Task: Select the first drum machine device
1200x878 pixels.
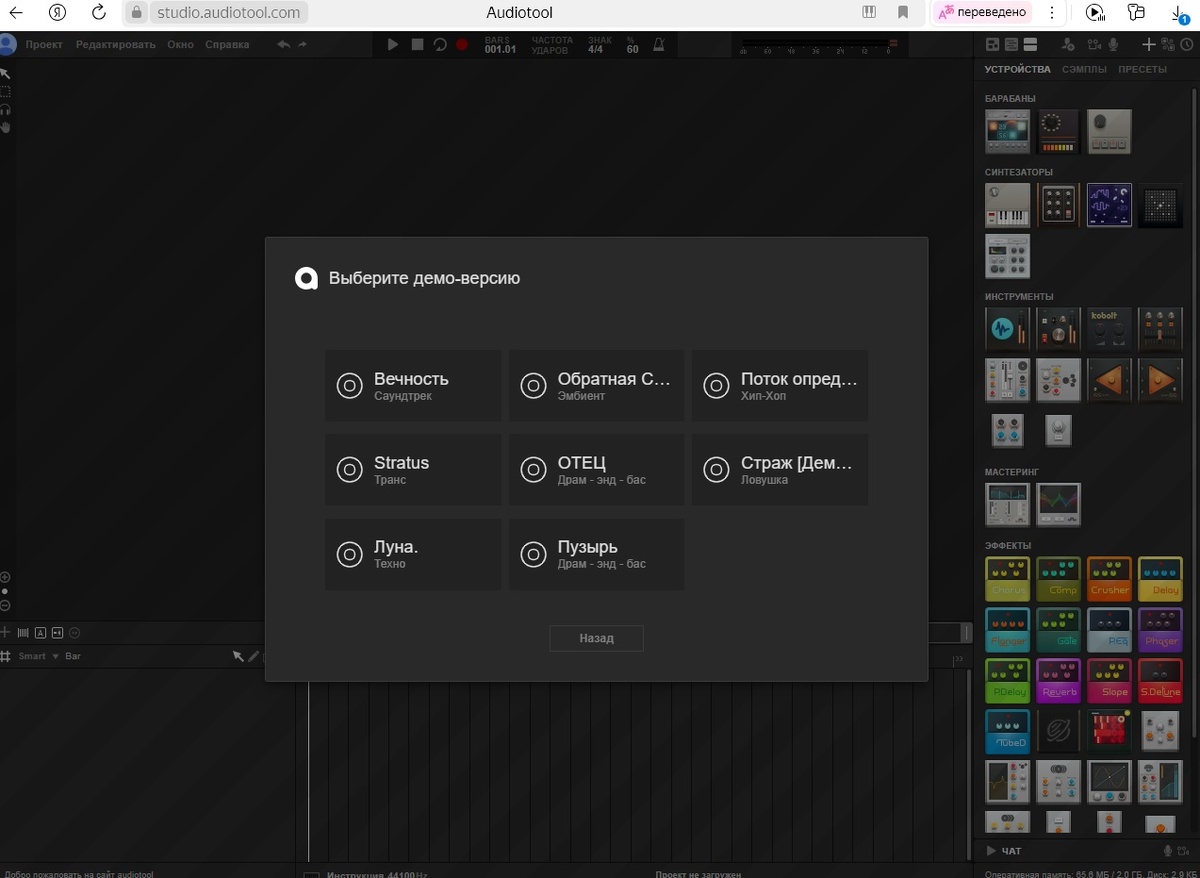Action: tap(1008, 131)
